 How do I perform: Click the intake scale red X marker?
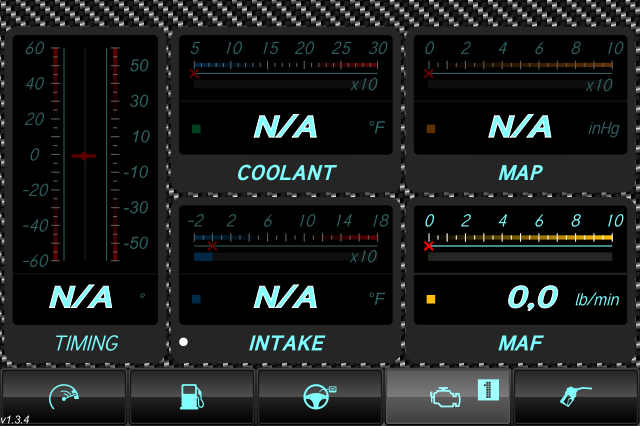pyautogui.click(x=212, y=246)
